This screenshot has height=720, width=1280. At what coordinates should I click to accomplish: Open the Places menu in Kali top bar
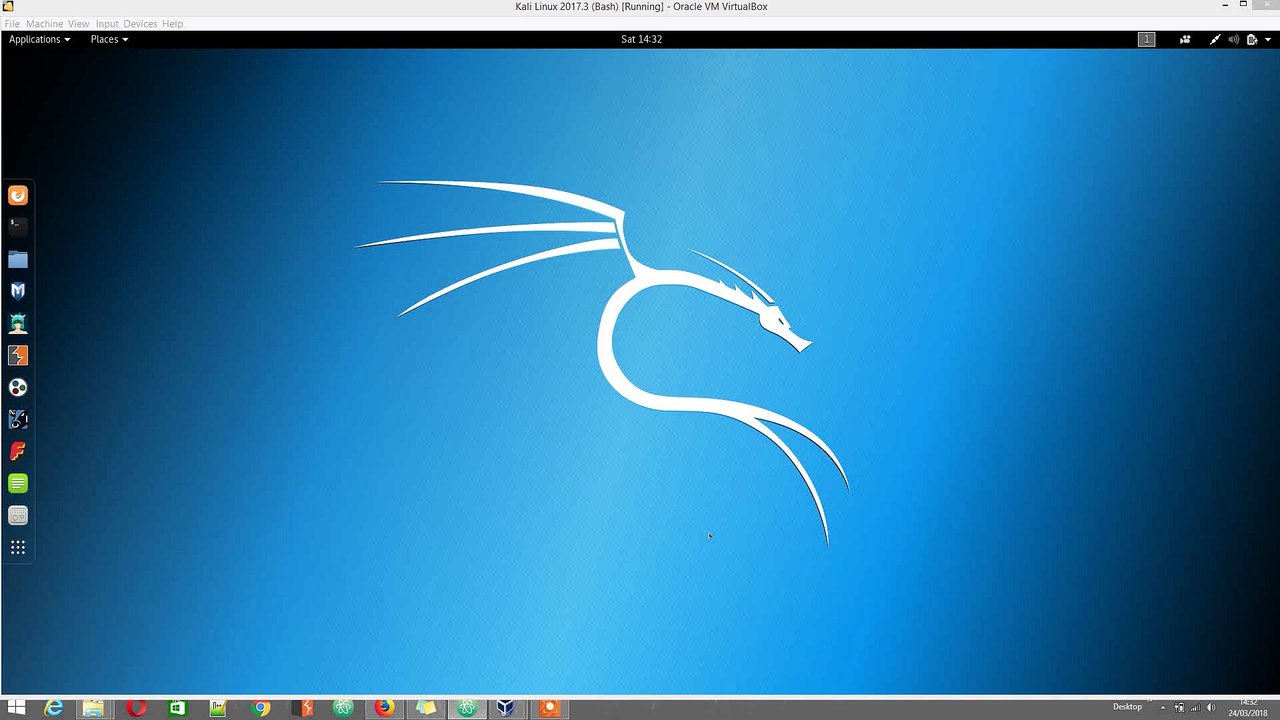click(109, 39)
